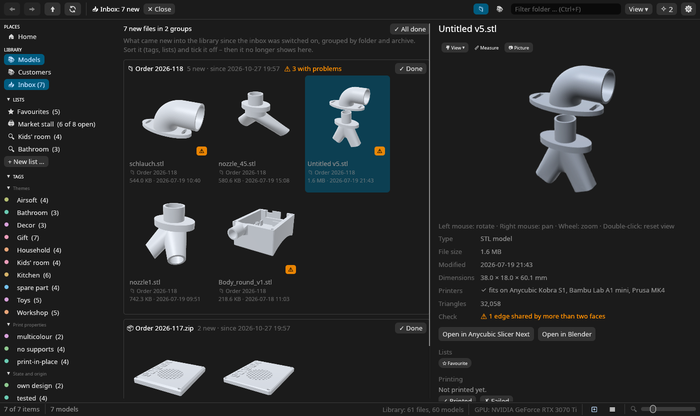Click the magnifier icon beside the zoom slider
The image size is (700, 416).
633,409
